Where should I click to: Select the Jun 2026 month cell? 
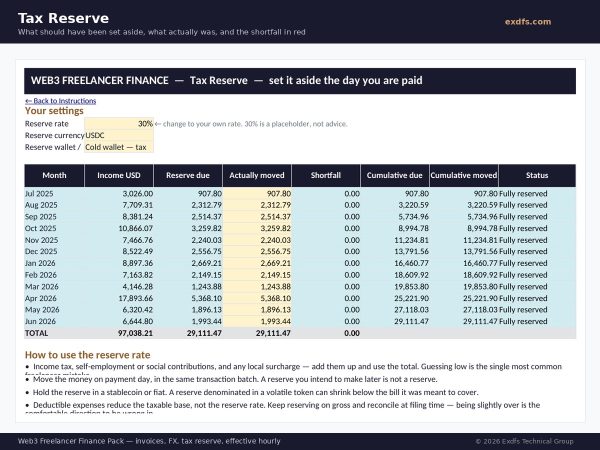[x=54, y=321]
